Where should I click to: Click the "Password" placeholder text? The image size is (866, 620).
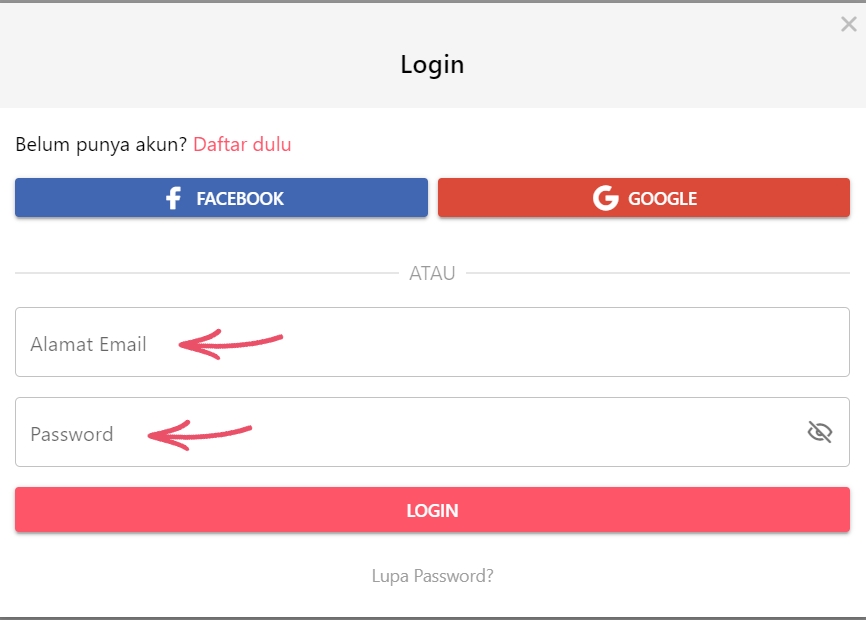click(x=71, y=434)
